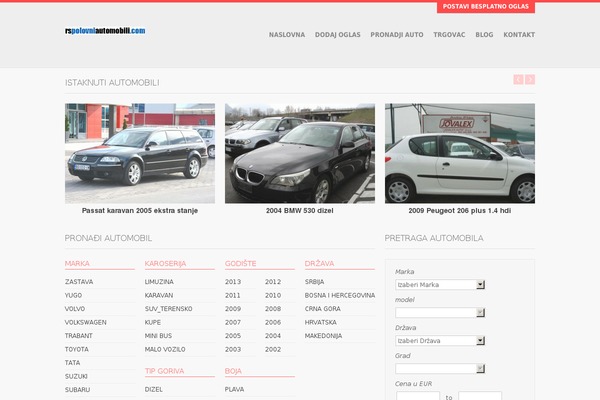Click the next carousel arrow

click(530, 80)
